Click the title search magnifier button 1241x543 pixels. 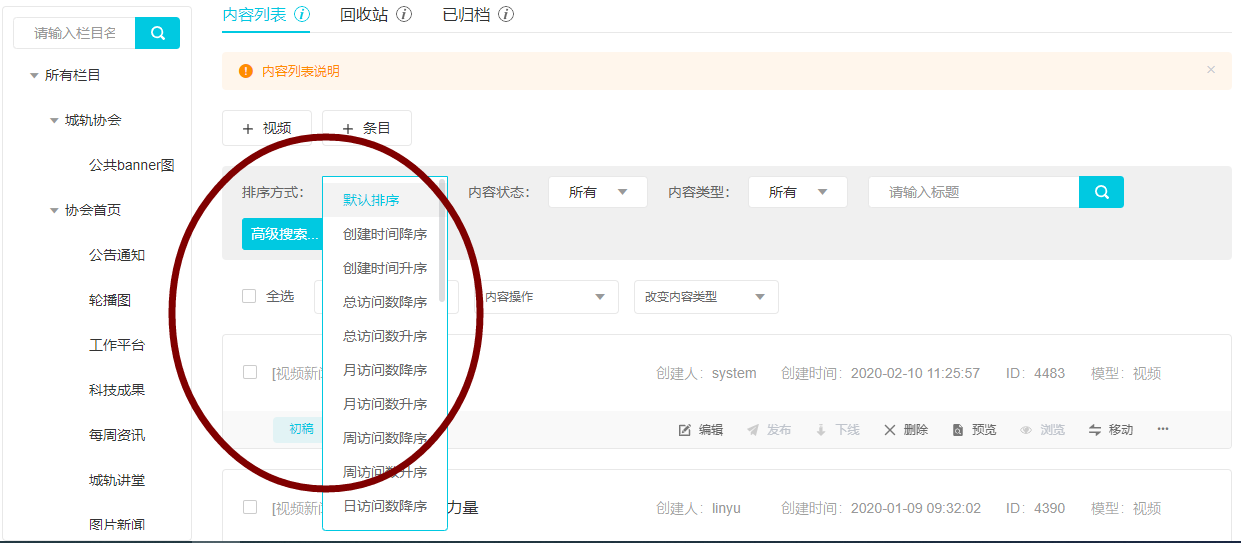click(x=1101, y=192)
